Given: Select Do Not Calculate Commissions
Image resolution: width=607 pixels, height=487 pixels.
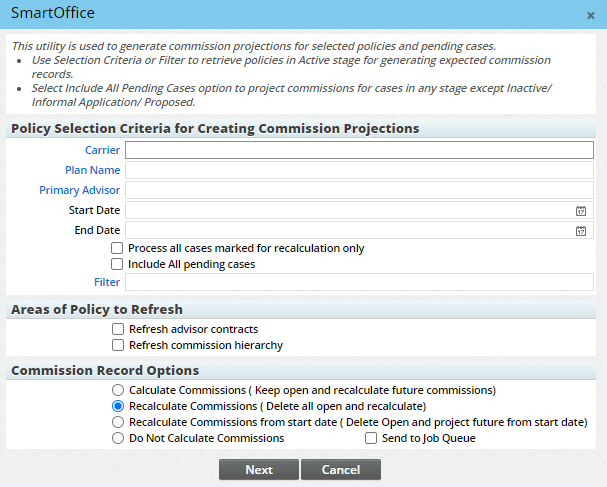Looking at the screenshot, I should point(118,438).
